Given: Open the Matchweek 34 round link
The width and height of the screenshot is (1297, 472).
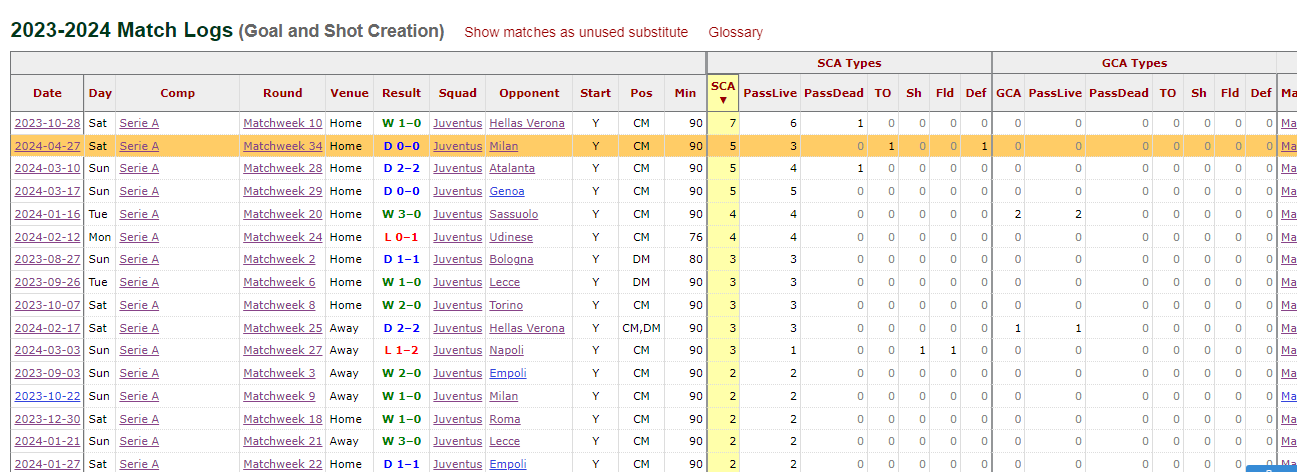Looking at the screenshot, I should (x=283, y=146).
